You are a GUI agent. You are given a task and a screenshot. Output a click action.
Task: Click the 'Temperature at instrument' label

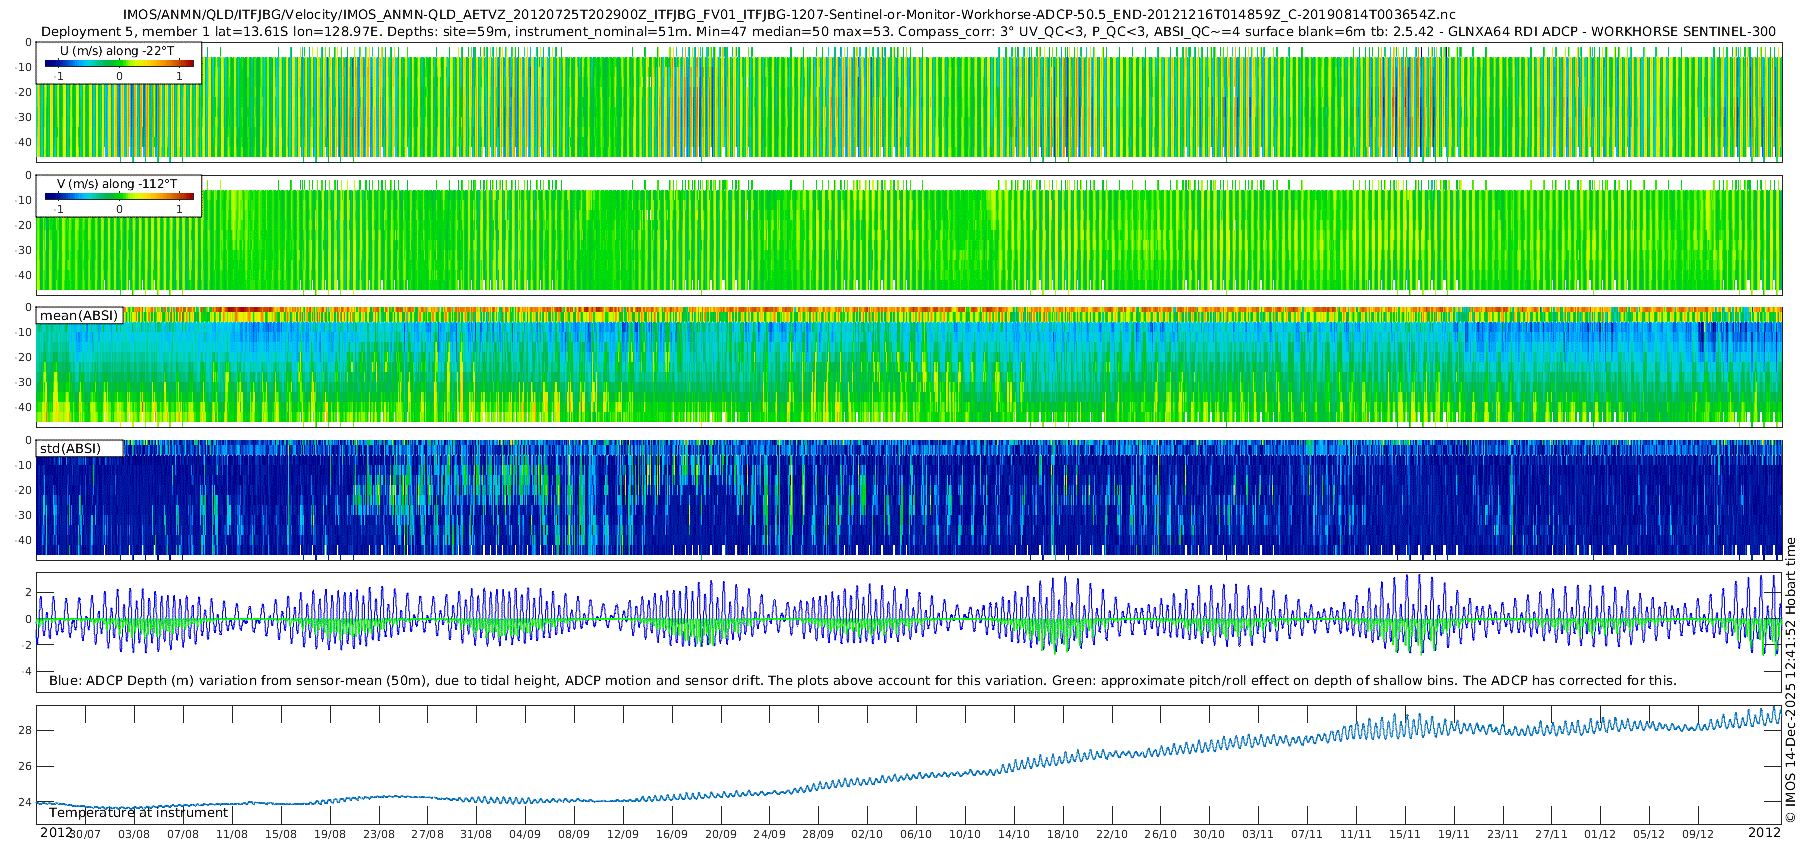click(x=139, y=813)
